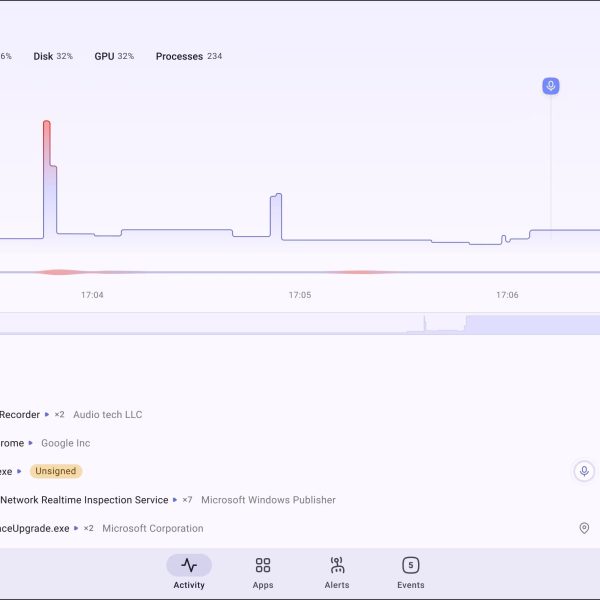Click the ×7 instance count

[x=187, y=500]
